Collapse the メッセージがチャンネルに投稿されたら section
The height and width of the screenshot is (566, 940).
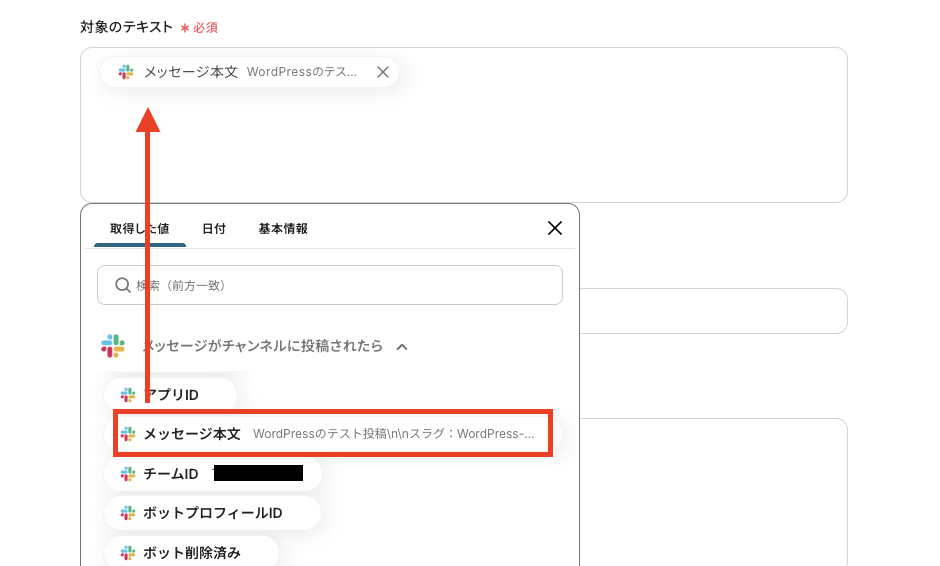[402, 347]
